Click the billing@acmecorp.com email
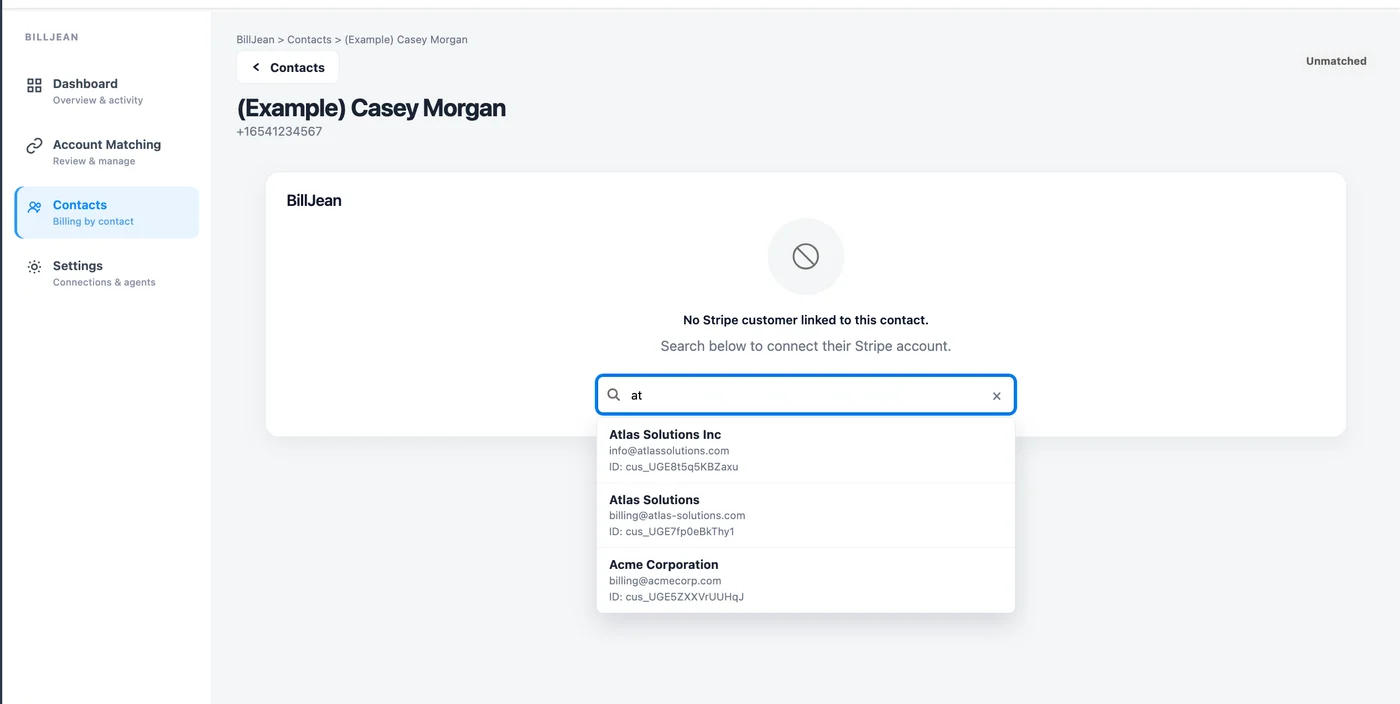1400x704 pixels. [x=665, y=580]
